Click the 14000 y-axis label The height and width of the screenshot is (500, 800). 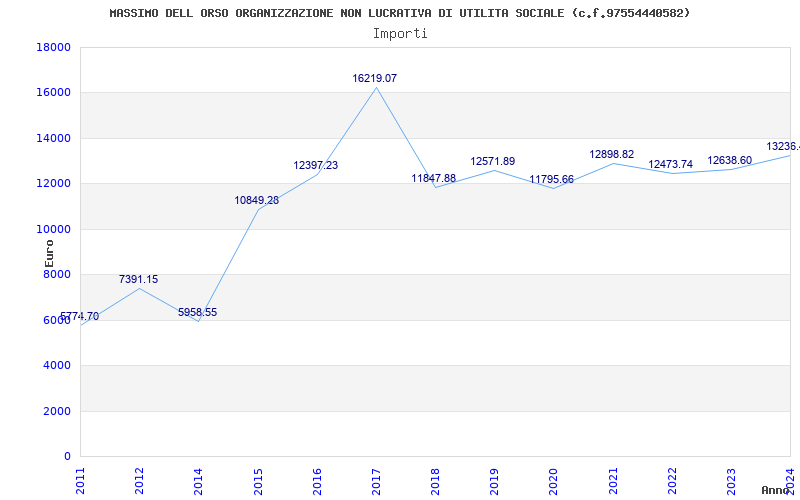tap(54, 138)
